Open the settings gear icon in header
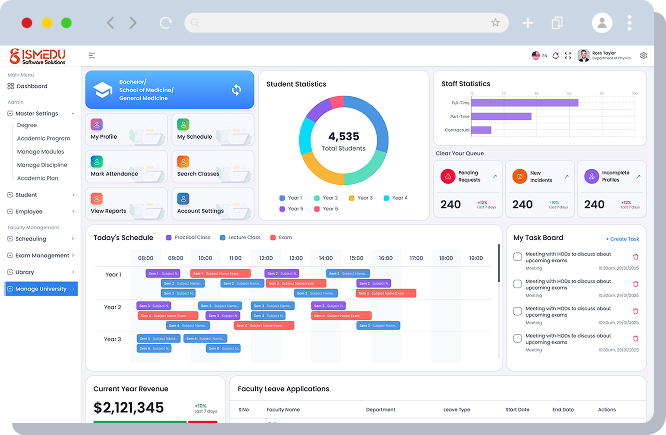 643,56
